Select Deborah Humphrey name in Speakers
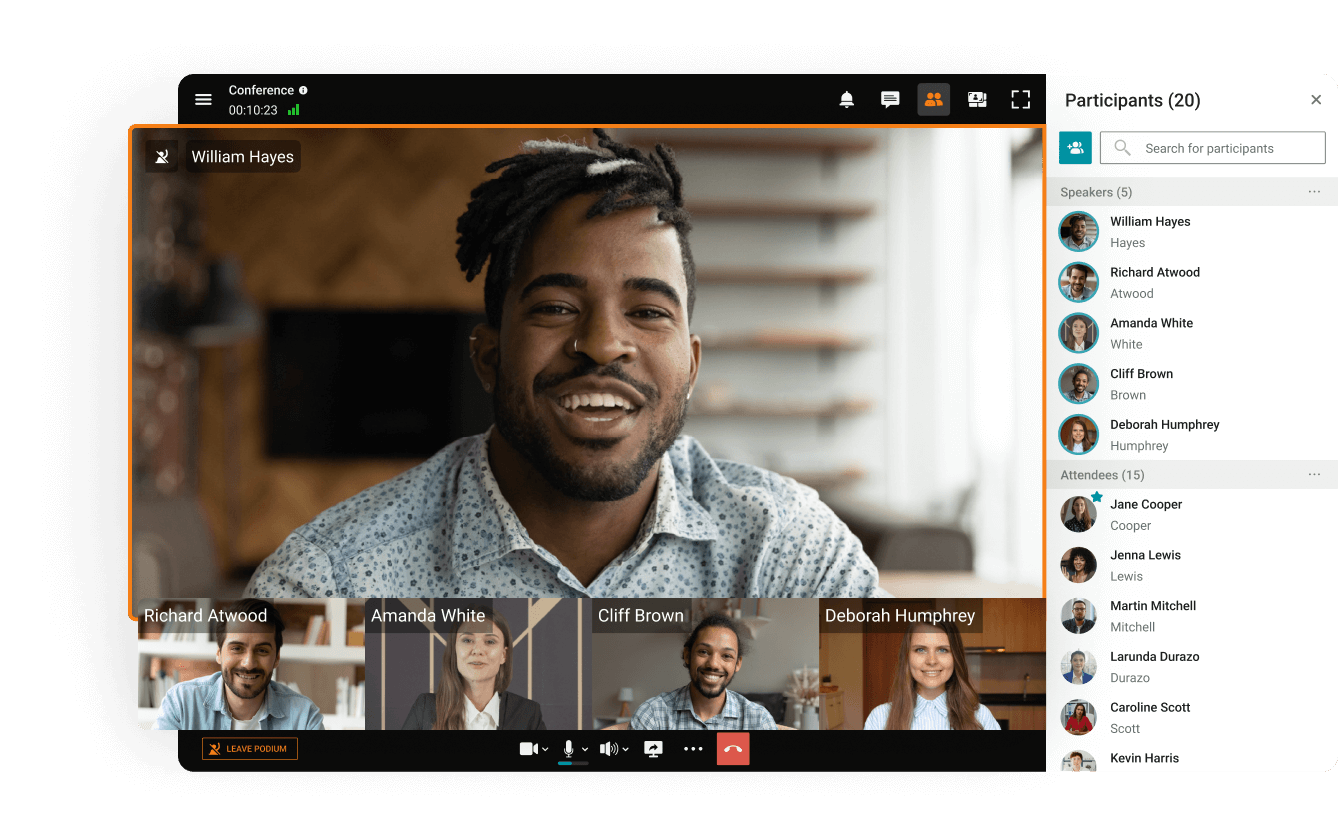The width and height of the screenshot is (1338, 818). coord(1165,425)
